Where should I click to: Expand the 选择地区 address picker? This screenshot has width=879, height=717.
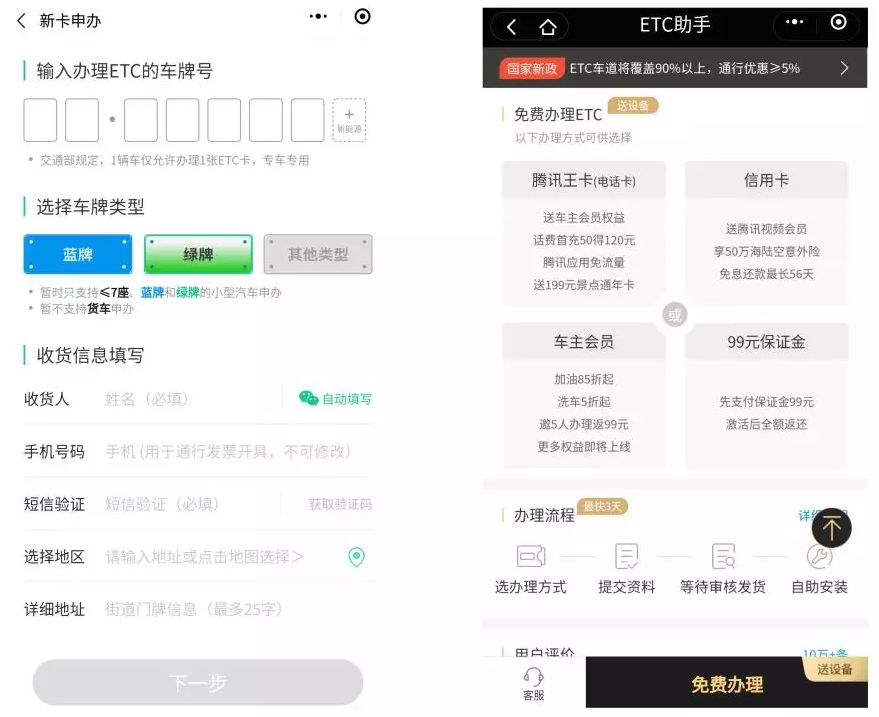(200, 556)
